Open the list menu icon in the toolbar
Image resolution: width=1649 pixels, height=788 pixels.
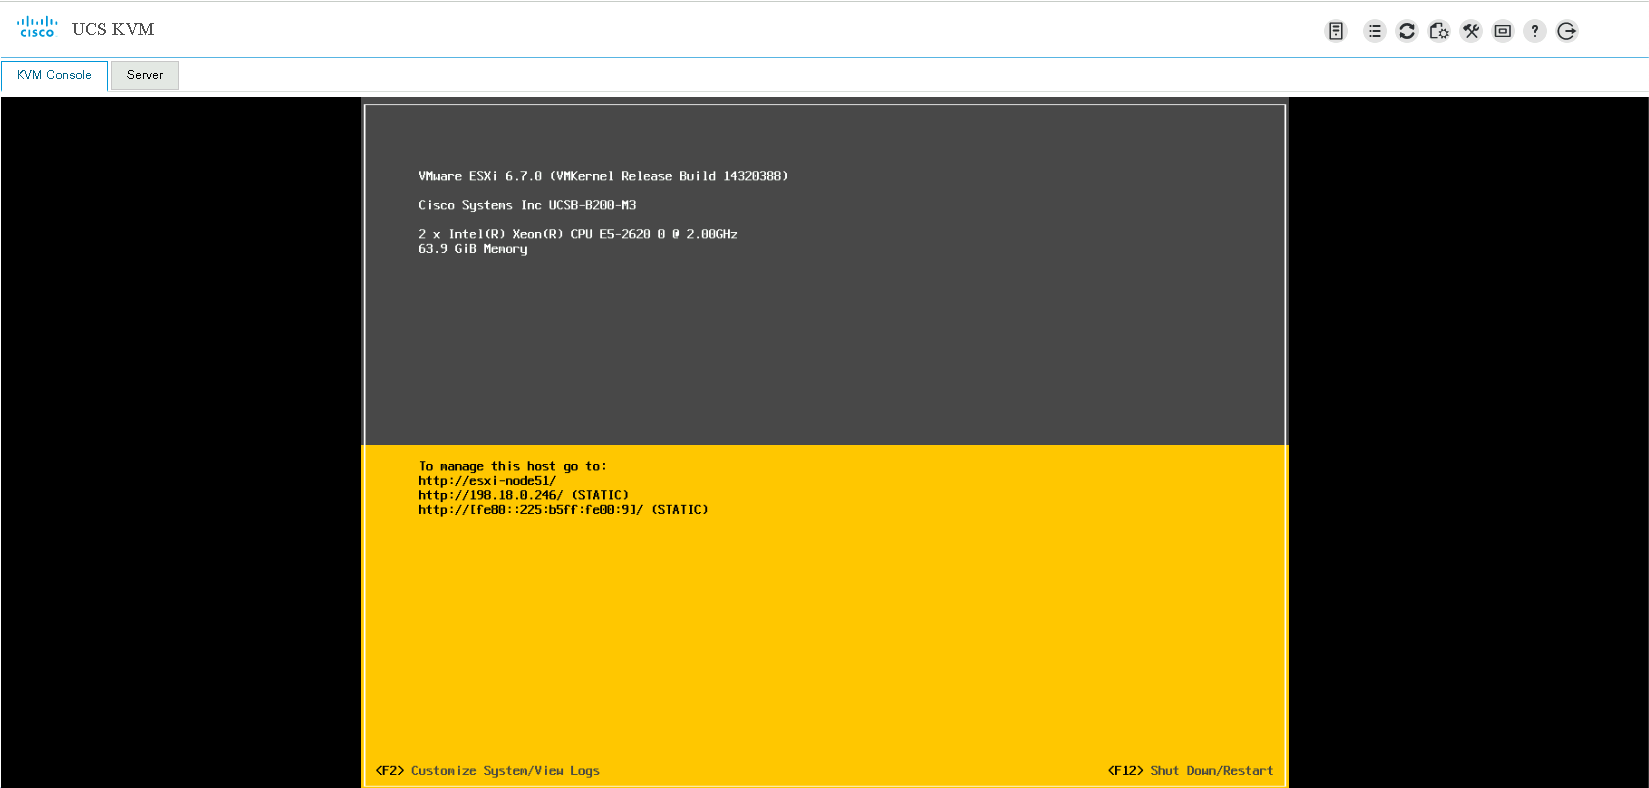[1375, 31]
